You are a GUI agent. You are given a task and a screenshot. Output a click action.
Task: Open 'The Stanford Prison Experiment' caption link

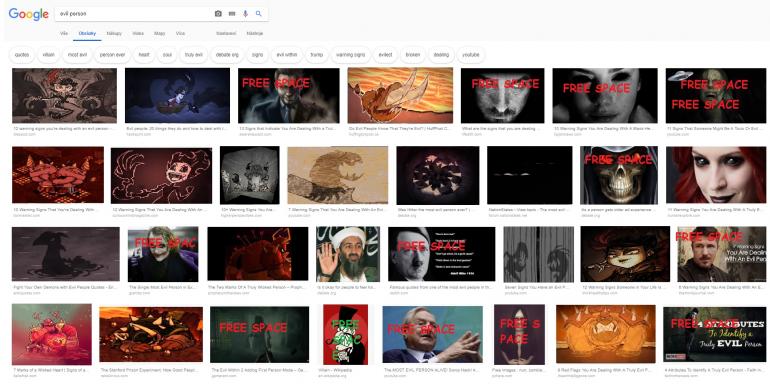pos(150,370)
